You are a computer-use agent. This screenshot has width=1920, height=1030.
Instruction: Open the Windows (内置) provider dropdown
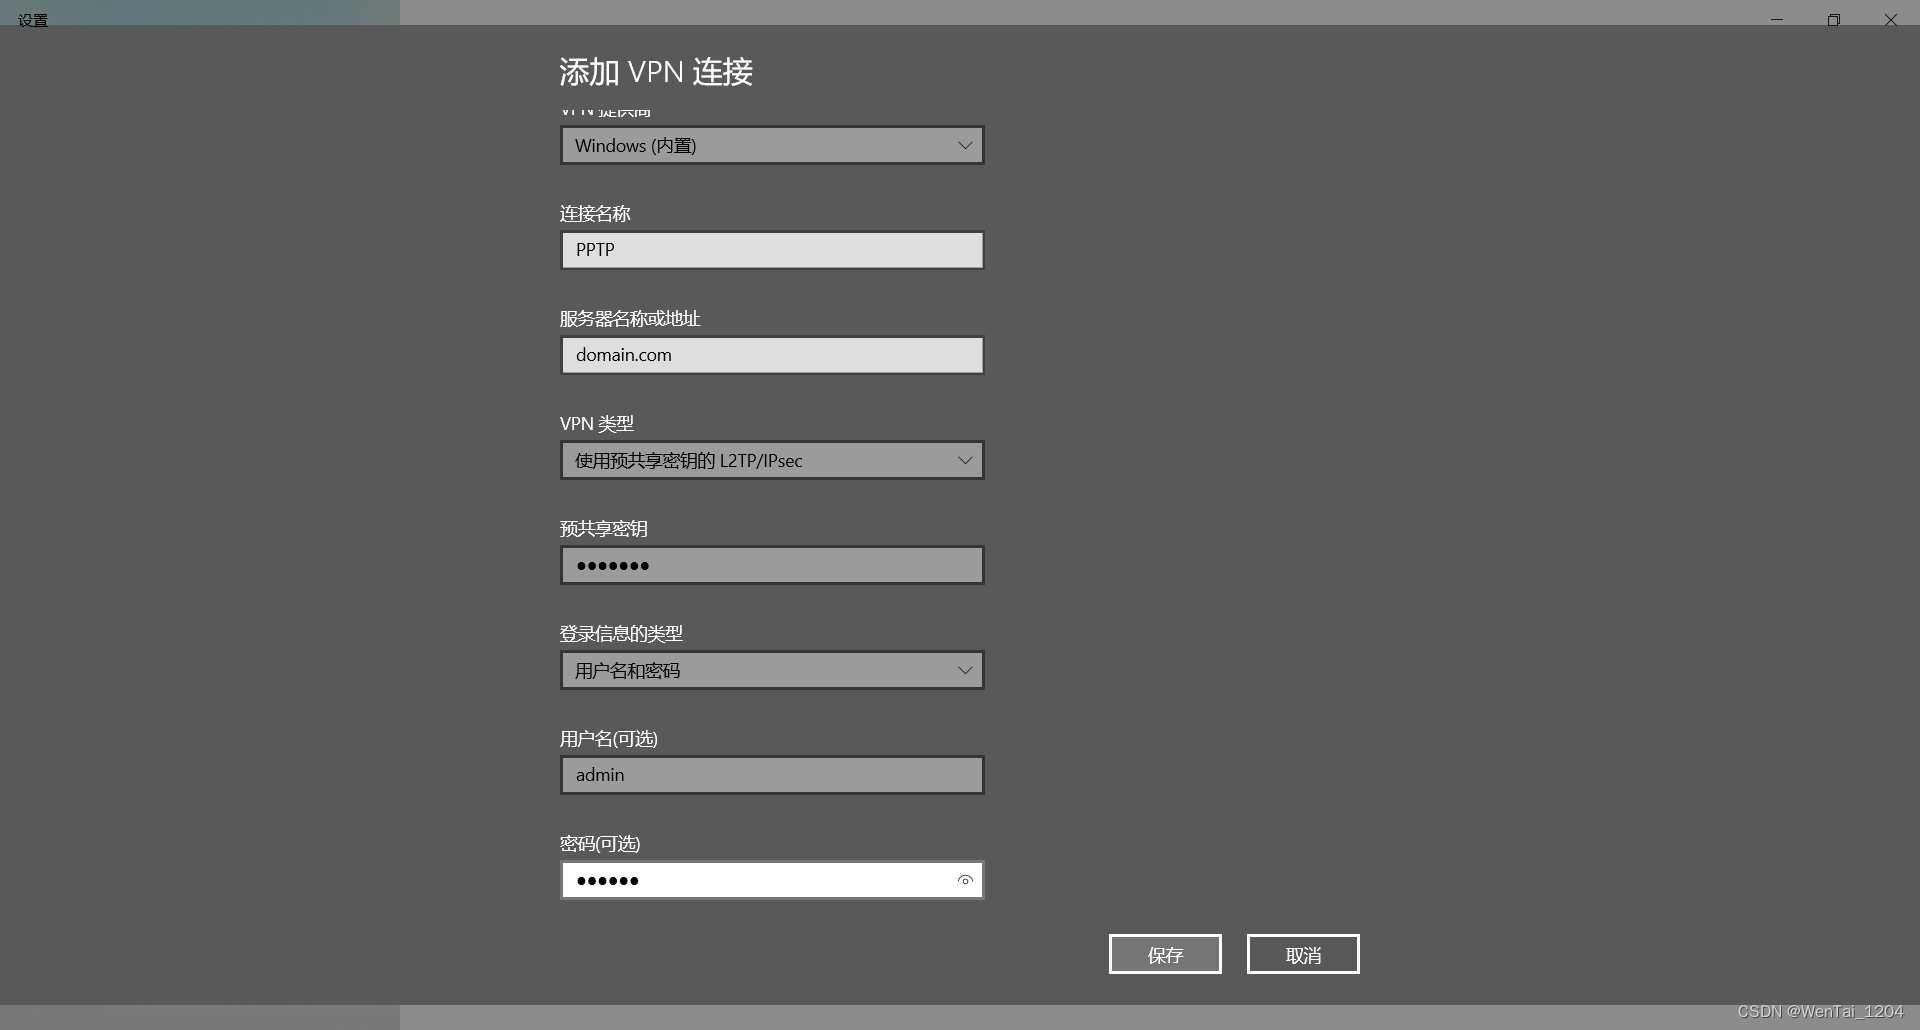coord(770,145)
